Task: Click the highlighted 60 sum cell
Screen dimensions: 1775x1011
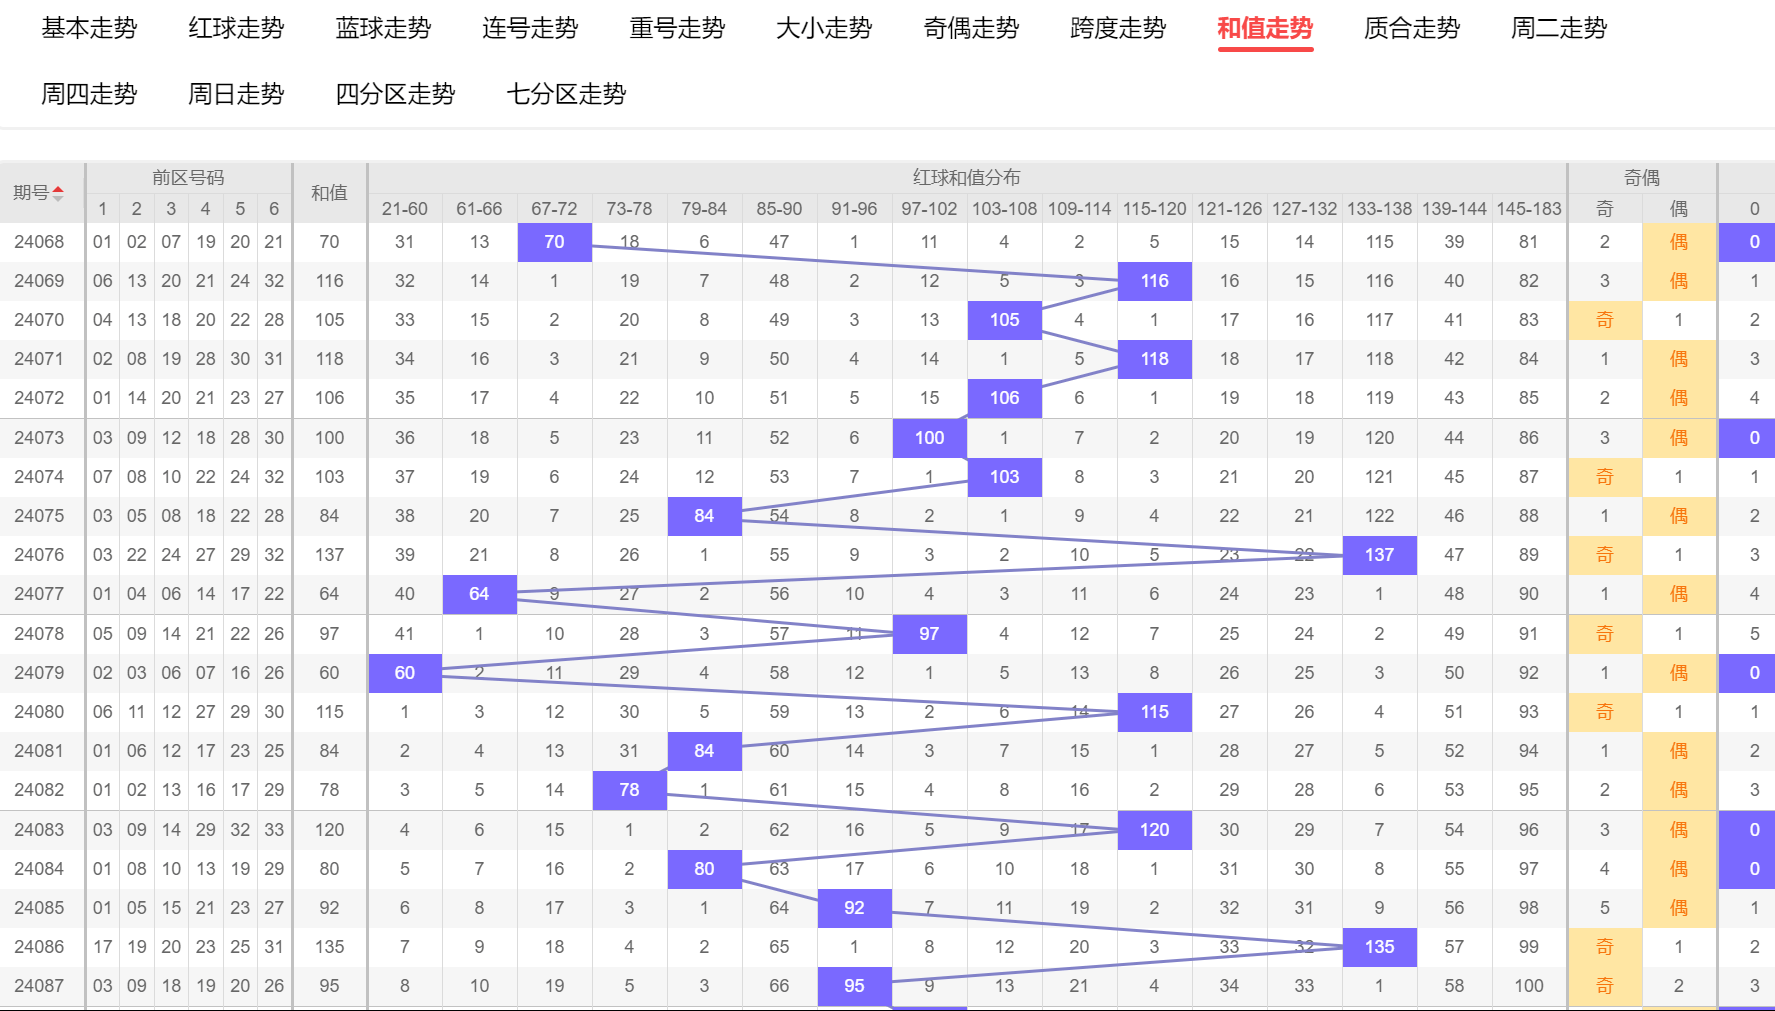Action: (404, 673)
